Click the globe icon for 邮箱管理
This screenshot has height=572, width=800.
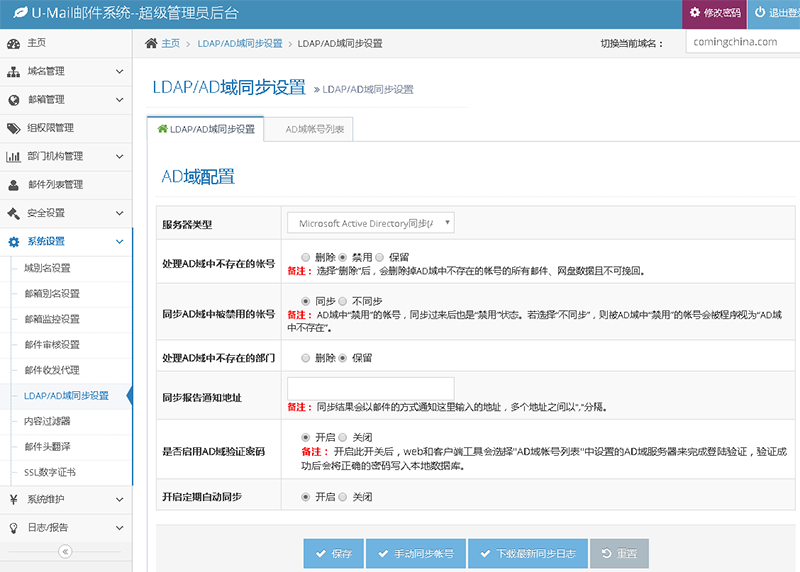tap(14, 100)
